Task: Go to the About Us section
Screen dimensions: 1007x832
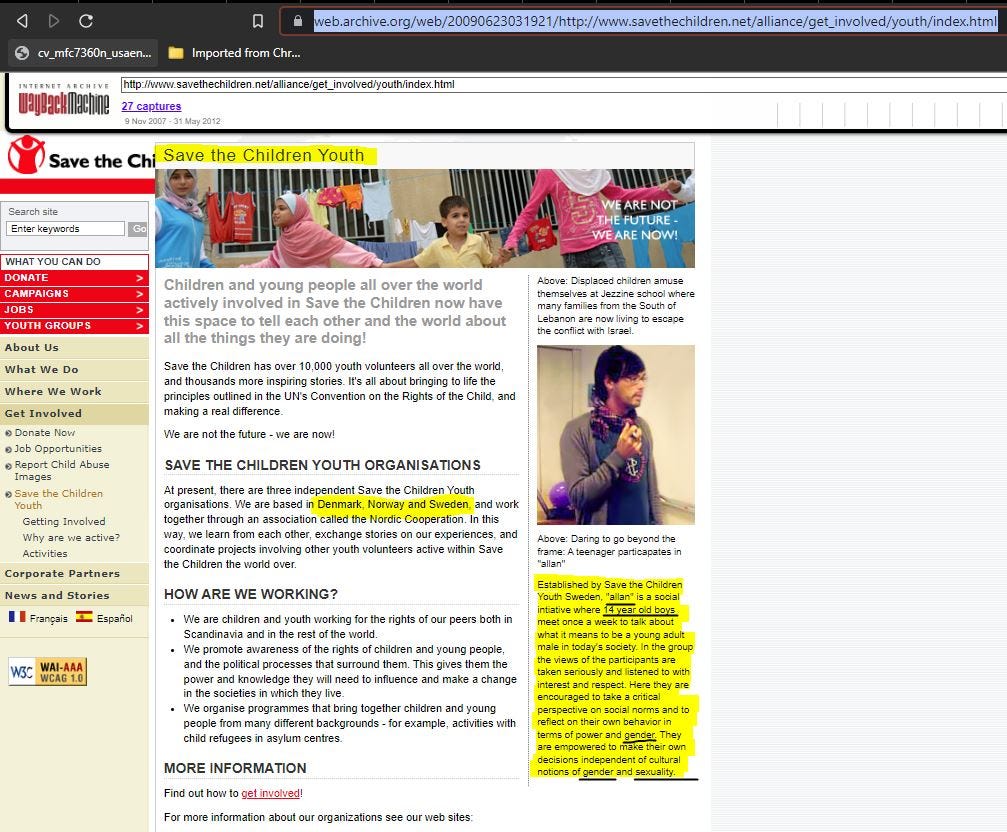Action: tap(74, 348)
